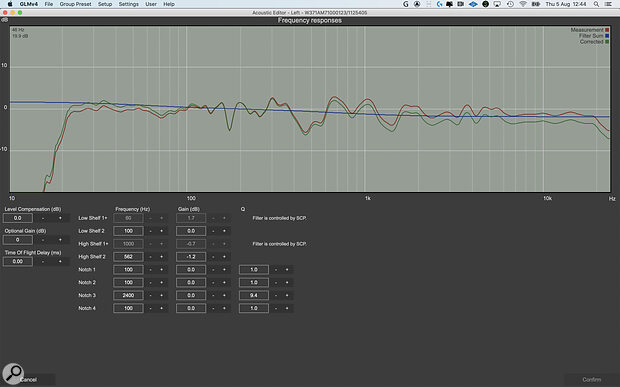
Task: Open the File menu
Action: (x=49, y=4)
